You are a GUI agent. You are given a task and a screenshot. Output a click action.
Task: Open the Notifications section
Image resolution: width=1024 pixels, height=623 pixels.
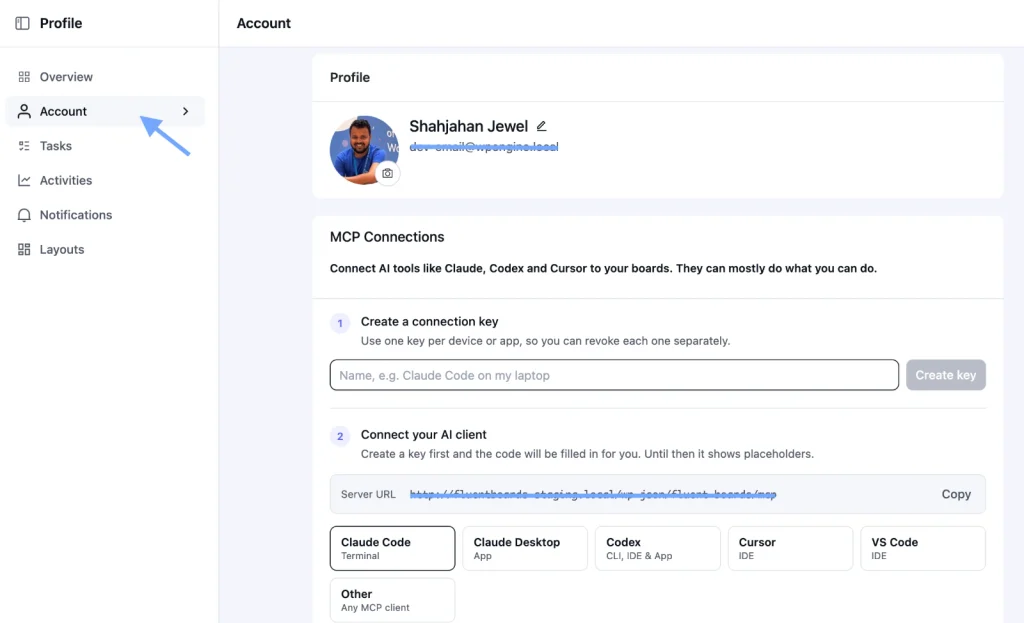pos(105,216)
